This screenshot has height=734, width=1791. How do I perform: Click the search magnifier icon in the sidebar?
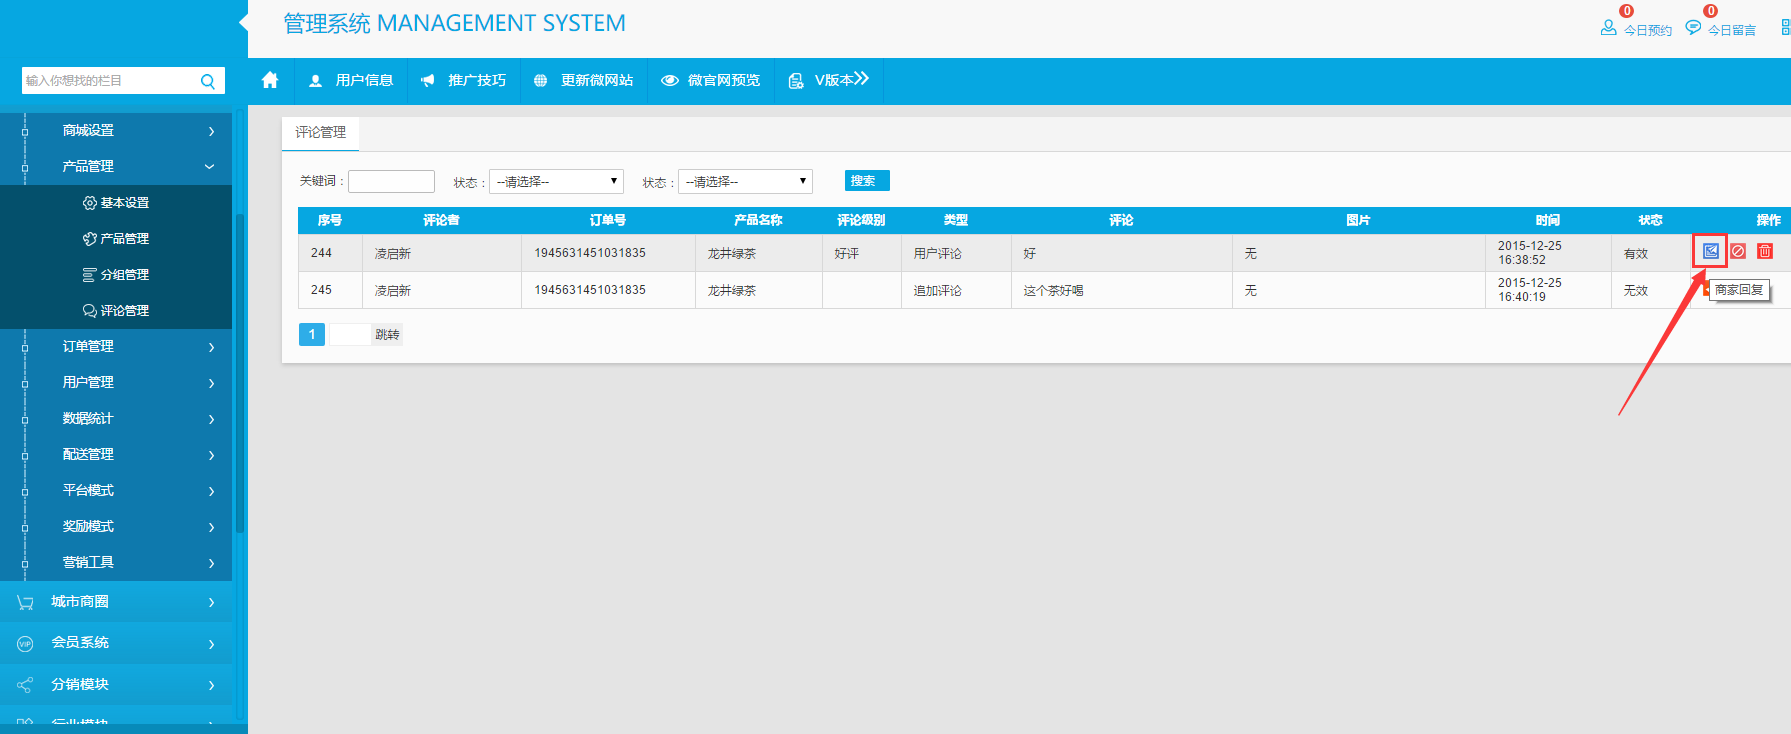point(208,81)
